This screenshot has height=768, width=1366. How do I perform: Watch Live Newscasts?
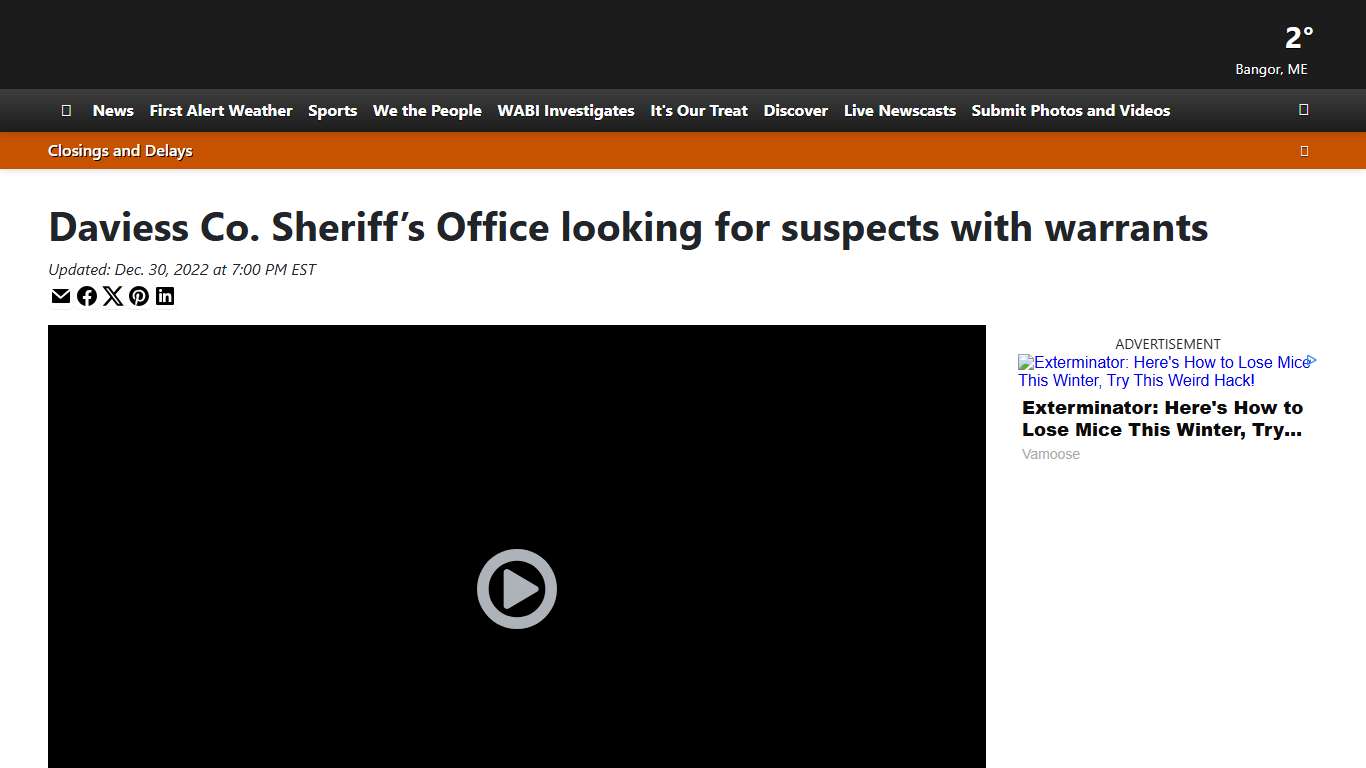899,110
